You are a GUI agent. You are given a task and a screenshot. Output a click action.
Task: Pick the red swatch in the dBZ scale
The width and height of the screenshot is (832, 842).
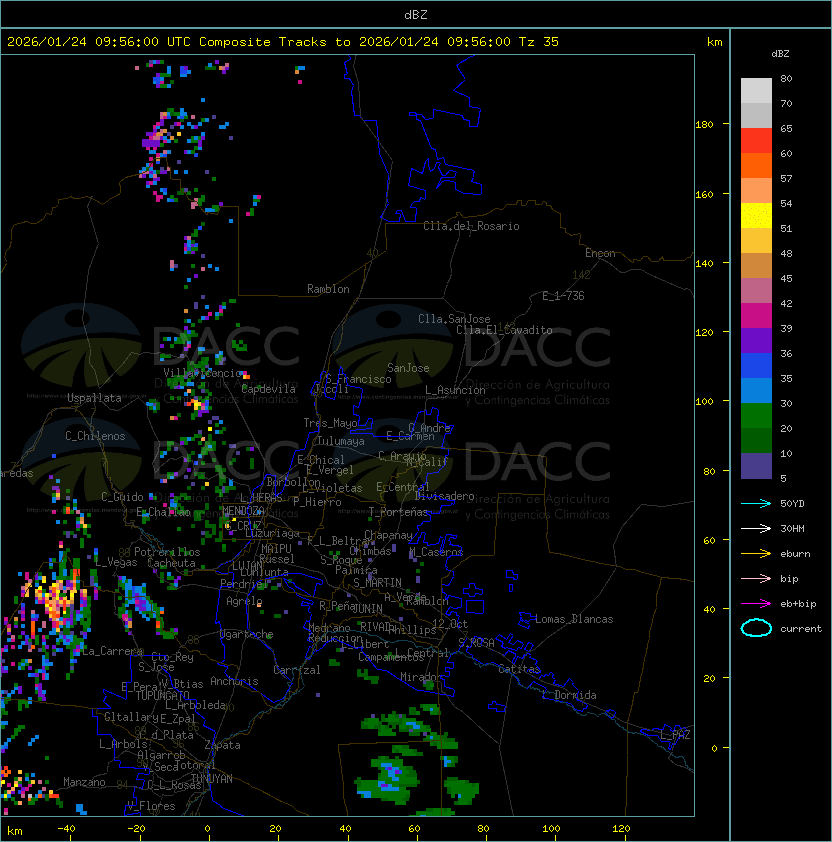756,141
